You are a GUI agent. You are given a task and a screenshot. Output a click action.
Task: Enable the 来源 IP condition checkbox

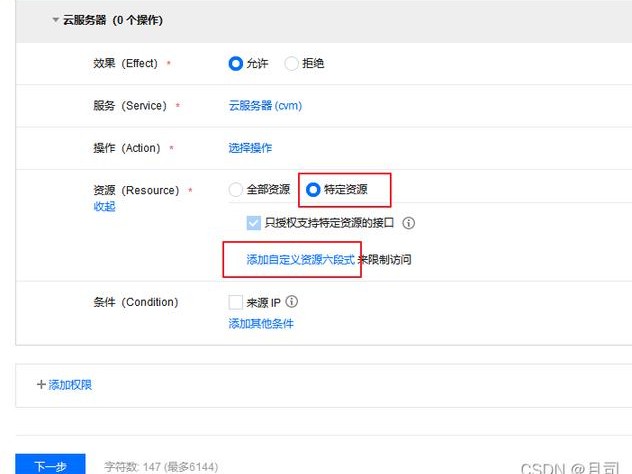pyautogui.click(x=235, y=302)
